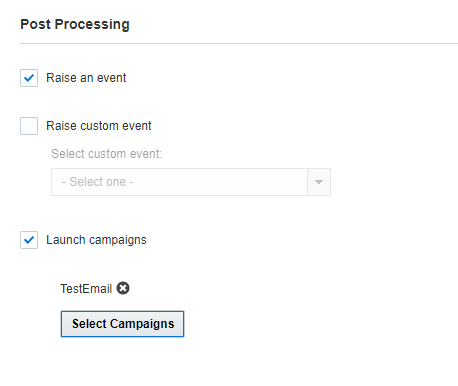Viewport: 458px width, 386px height.
Task: Expand custom event options via arrow button
Action: [319, 182]
